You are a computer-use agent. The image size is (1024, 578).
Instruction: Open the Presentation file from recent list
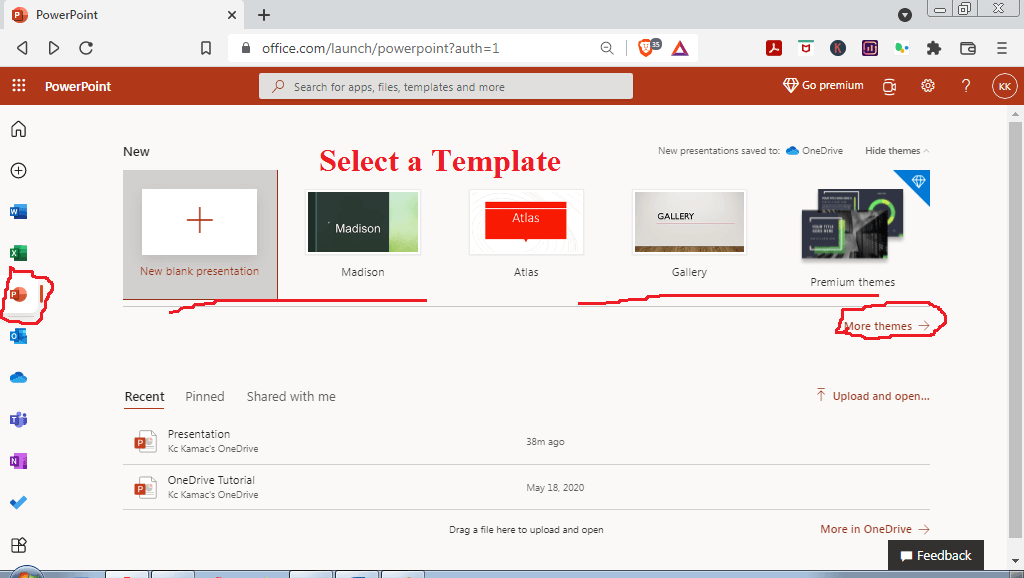[526, 442]
